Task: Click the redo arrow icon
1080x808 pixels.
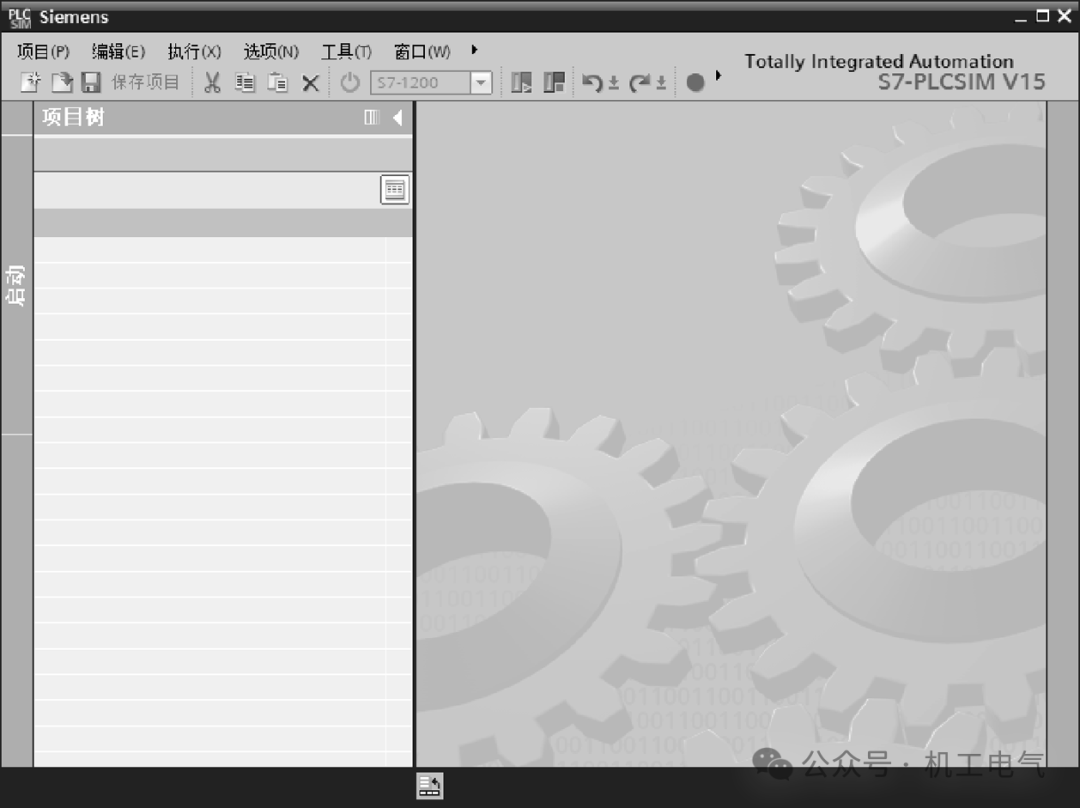Action: [640, 83]
